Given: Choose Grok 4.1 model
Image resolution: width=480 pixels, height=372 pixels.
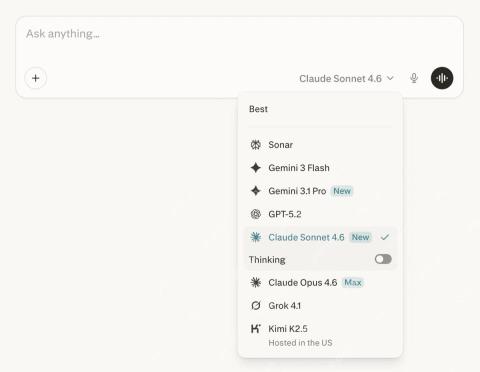Looking at the screenshot, I should coord(320,306).
